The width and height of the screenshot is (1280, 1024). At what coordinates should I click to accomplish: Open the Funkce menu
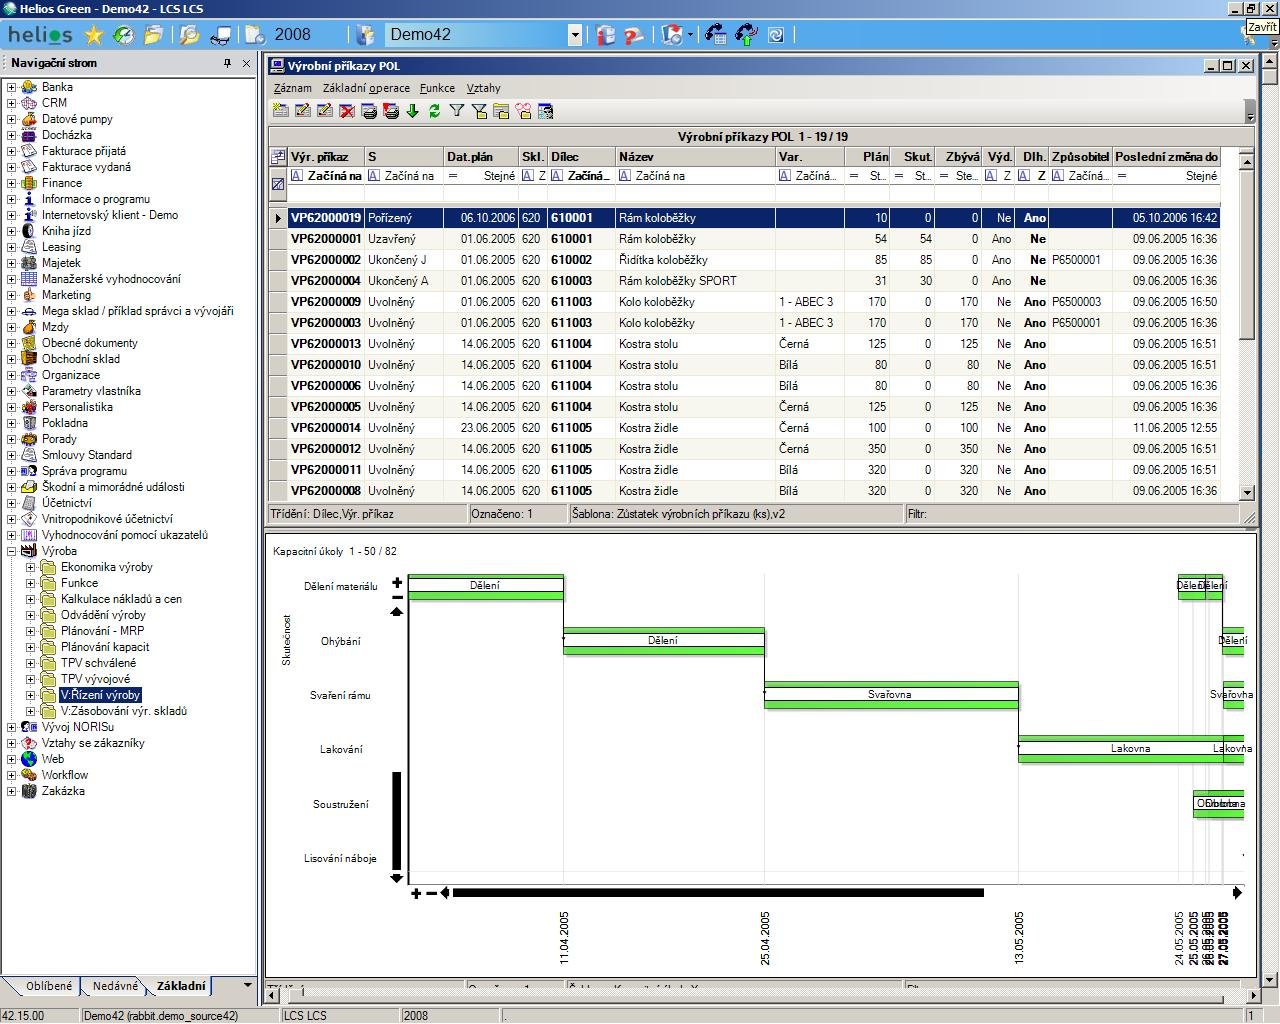(x=437, y=88)
